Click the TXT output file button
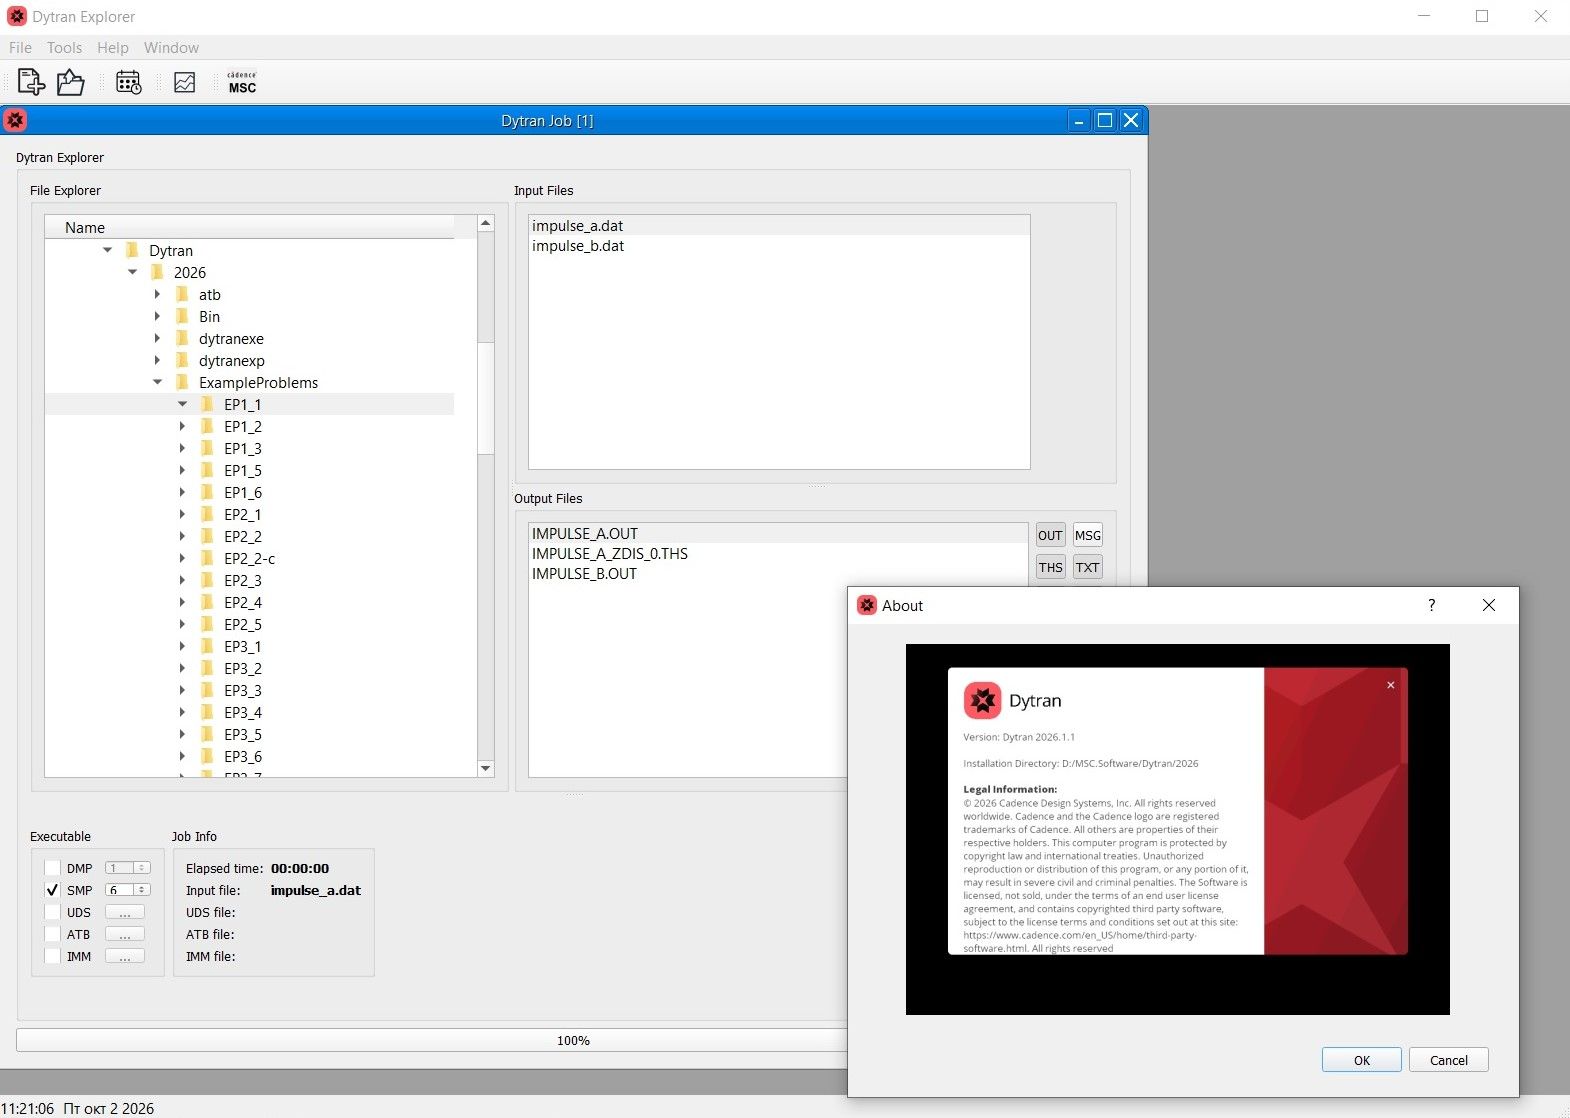The height and width of the screenshot is (1118, 1570). 1088,567
